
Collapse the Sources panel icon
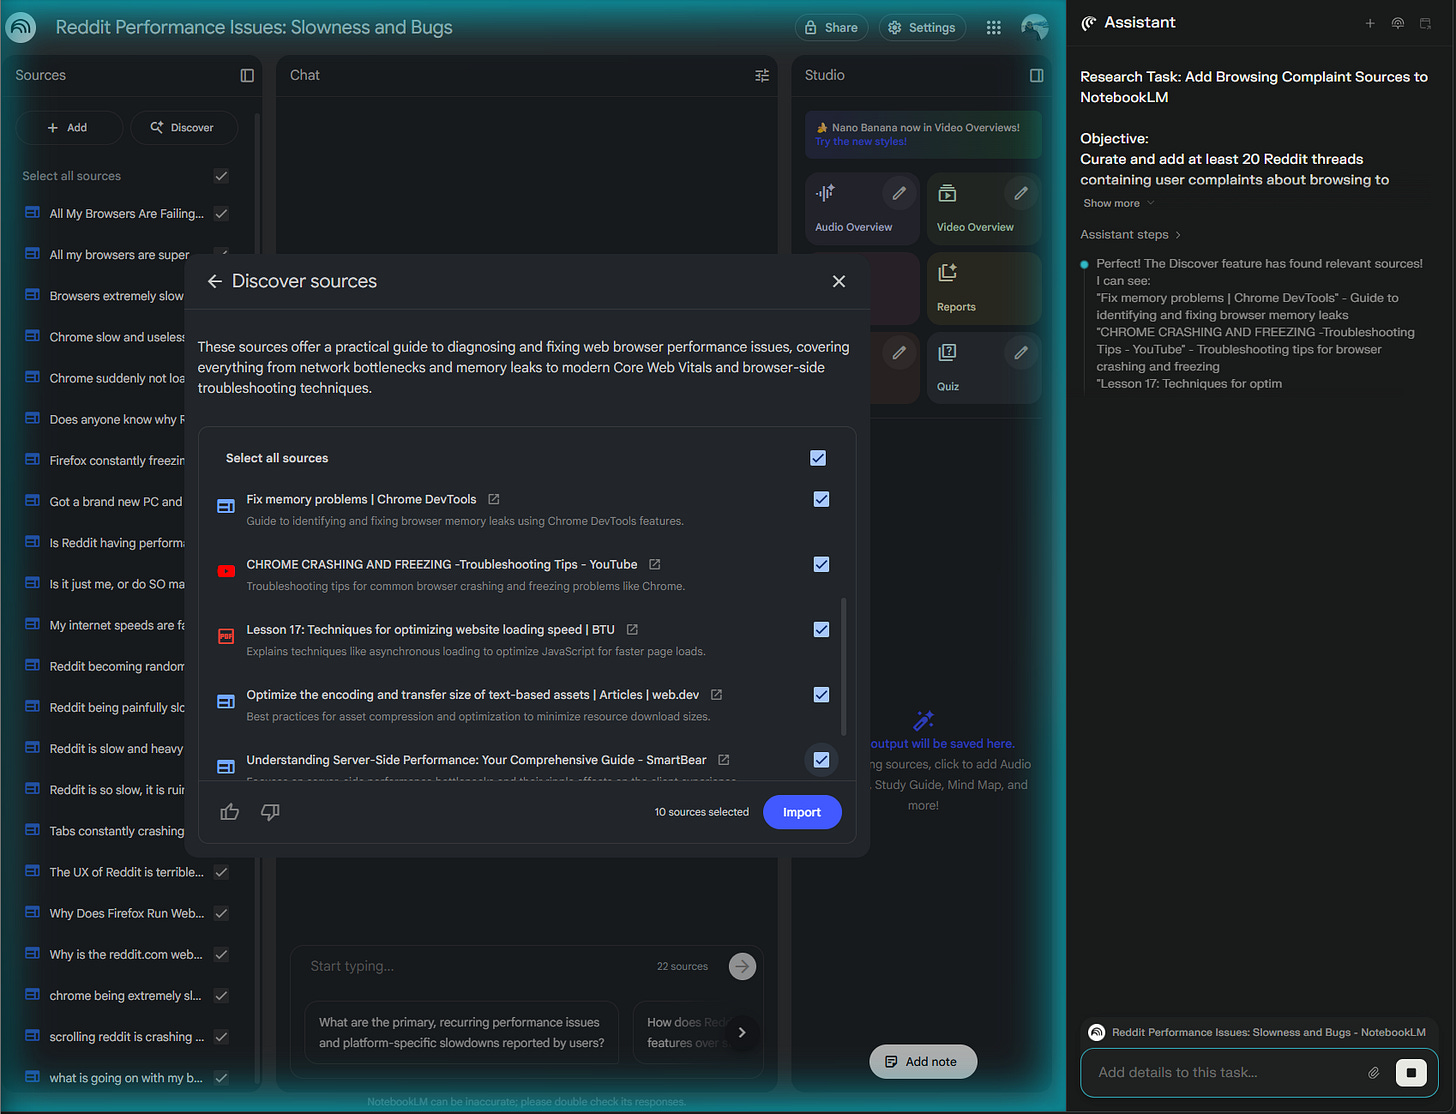(247, 75)
